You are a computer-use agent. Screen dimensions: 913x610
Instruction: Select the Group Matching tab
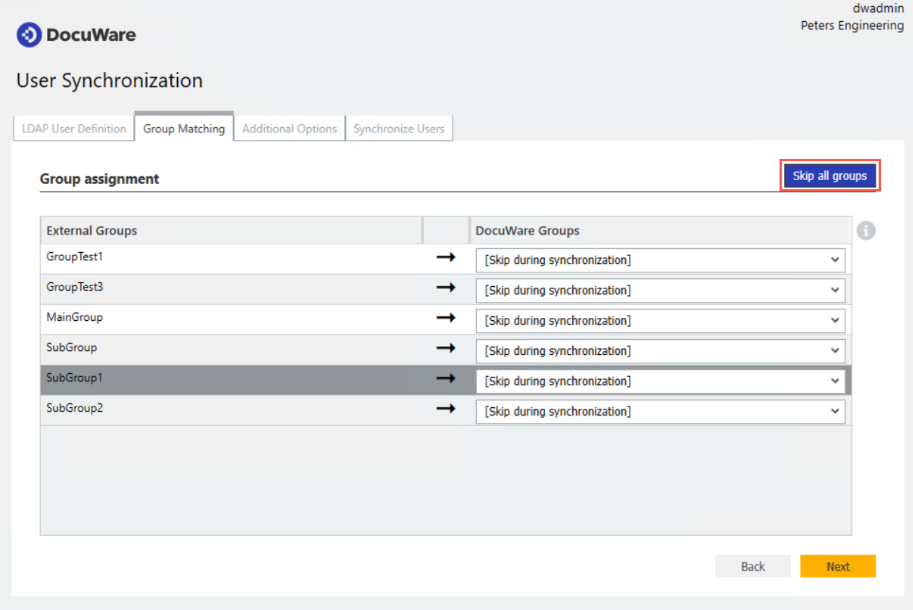[x=184, y=129]
